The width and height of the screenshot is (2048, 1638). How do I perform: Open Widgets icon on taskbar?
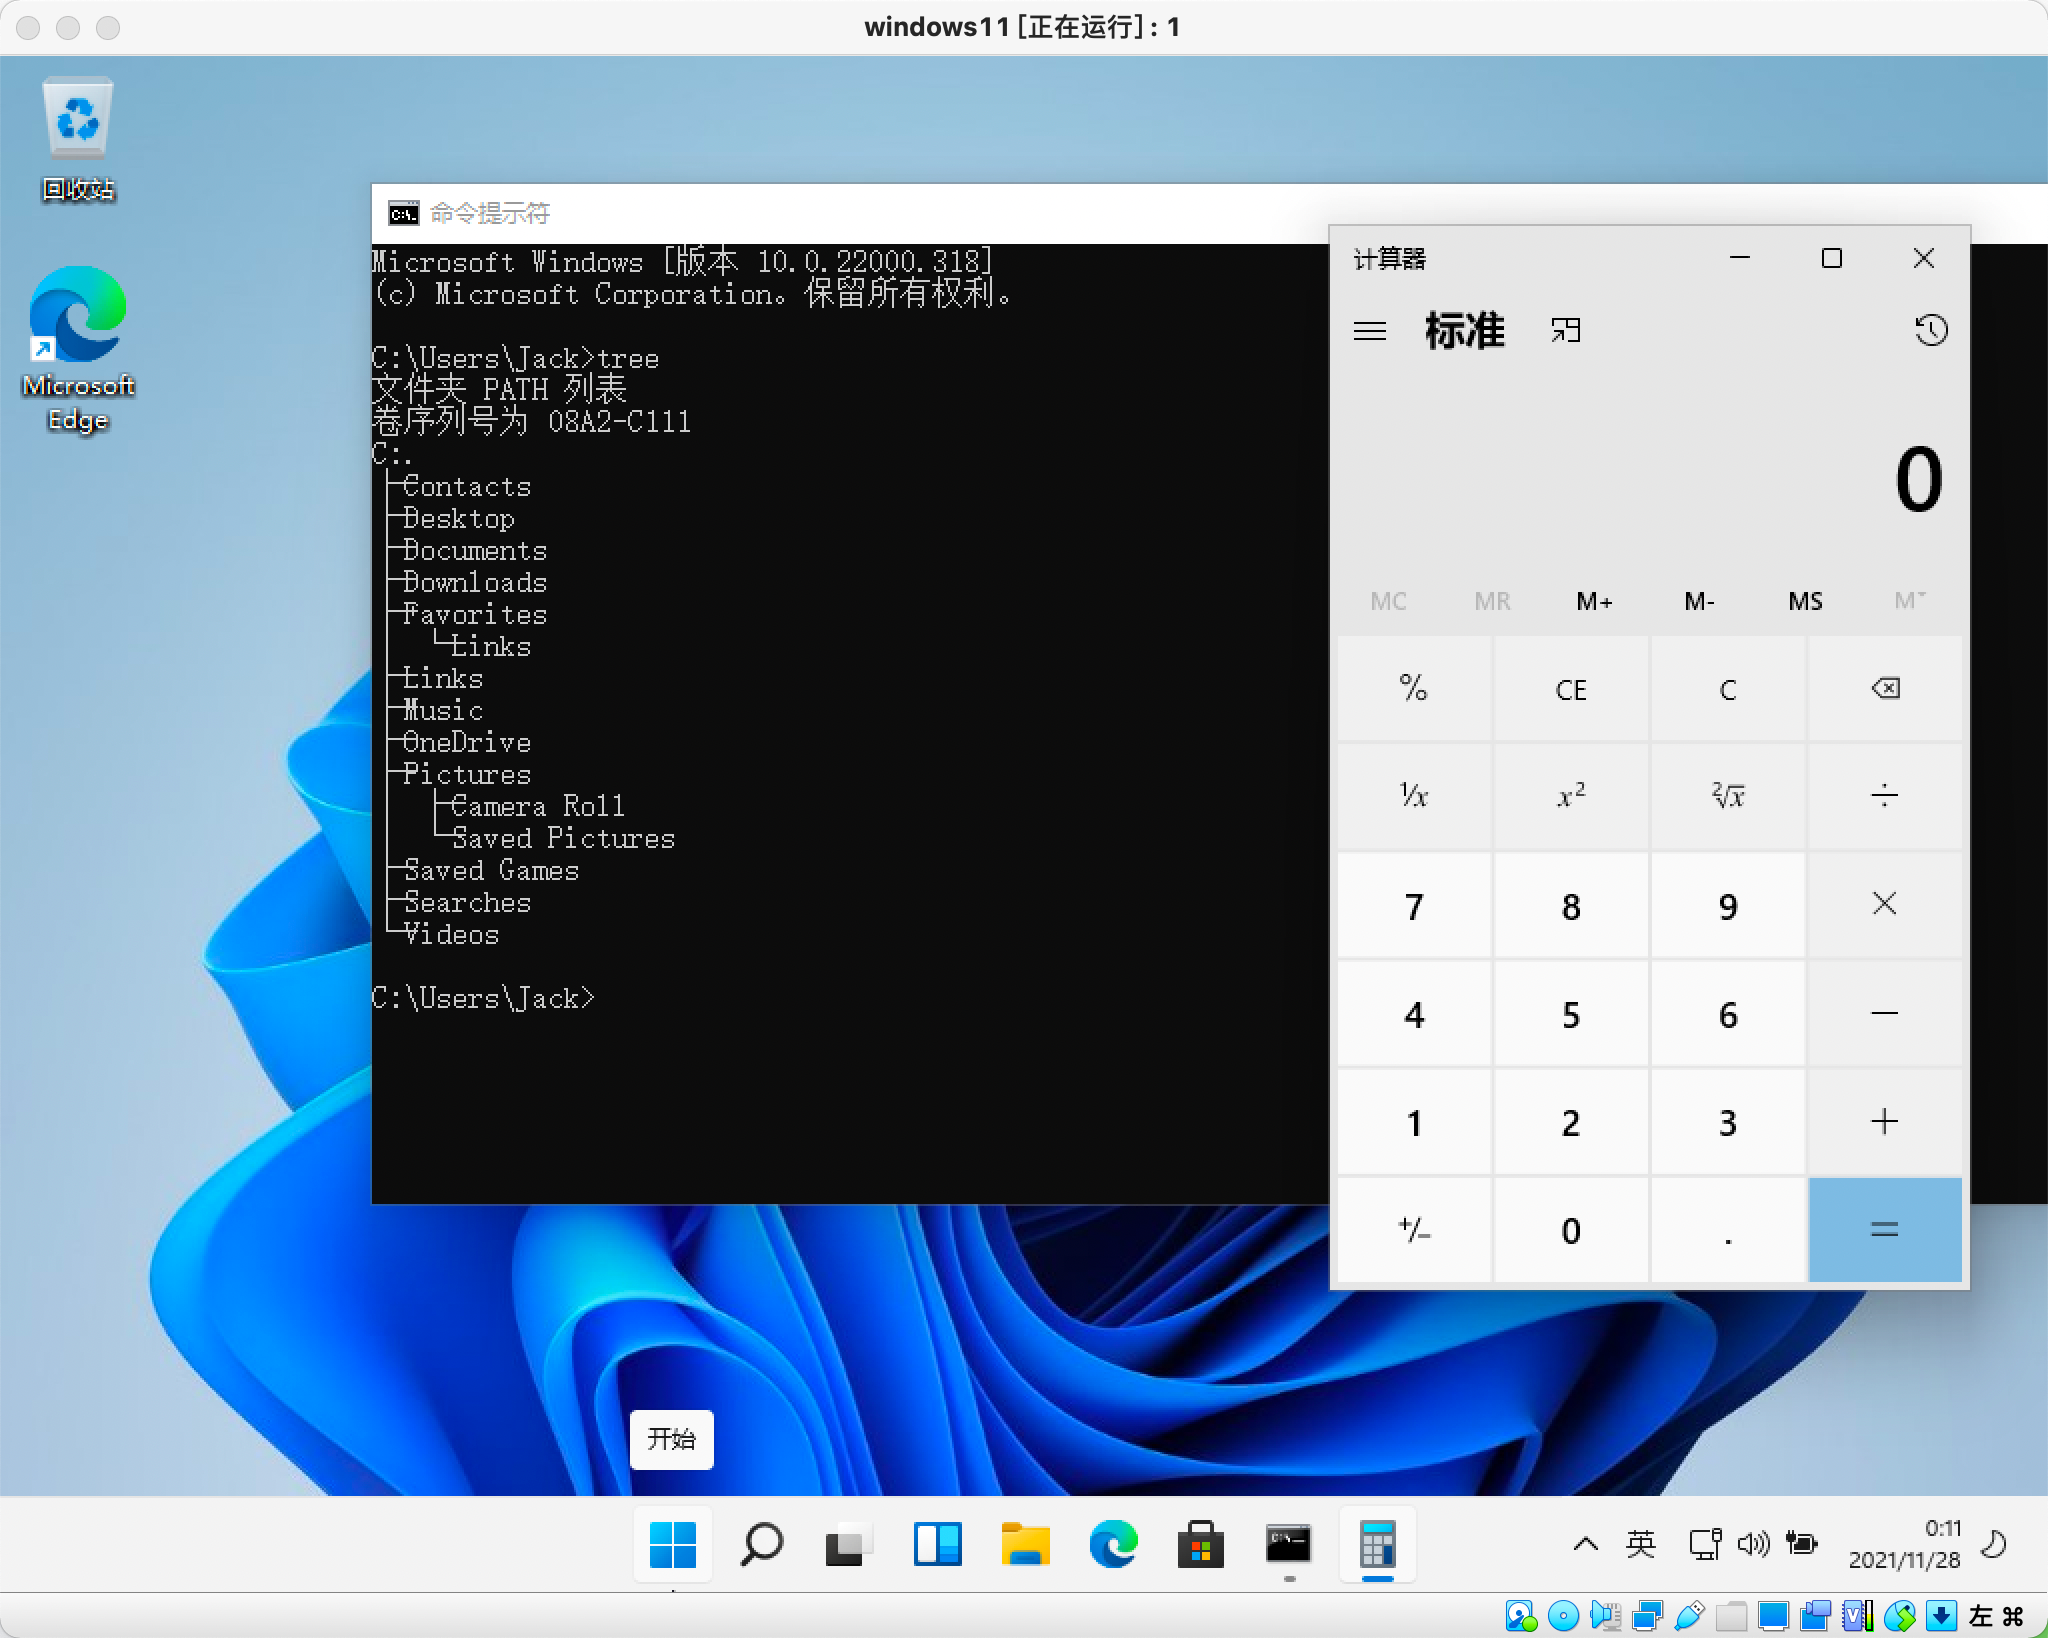coord(937,1545)
